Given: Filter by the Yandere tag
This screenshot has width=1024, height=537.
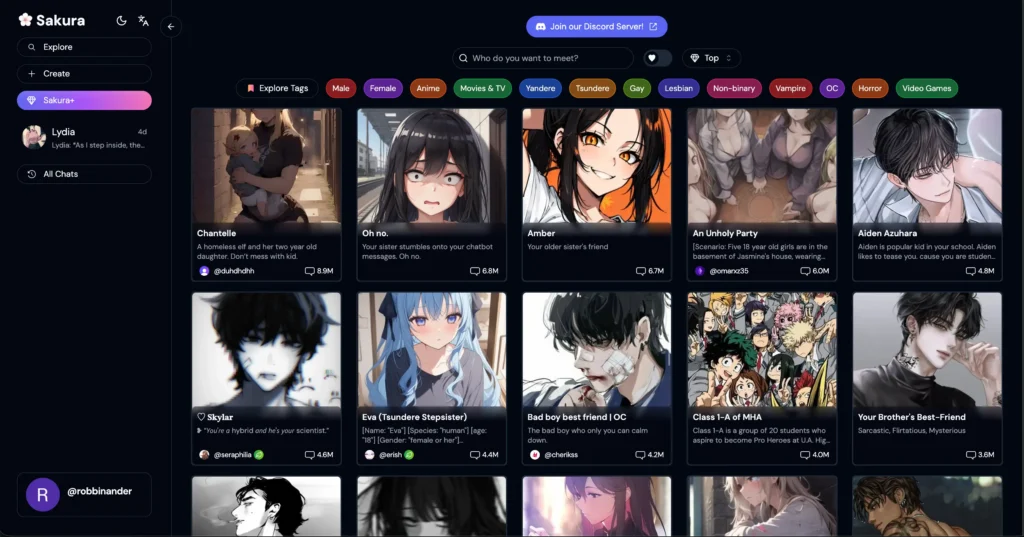Looking at the screenshot, I should pyautogui.click(x=541, y=88).
